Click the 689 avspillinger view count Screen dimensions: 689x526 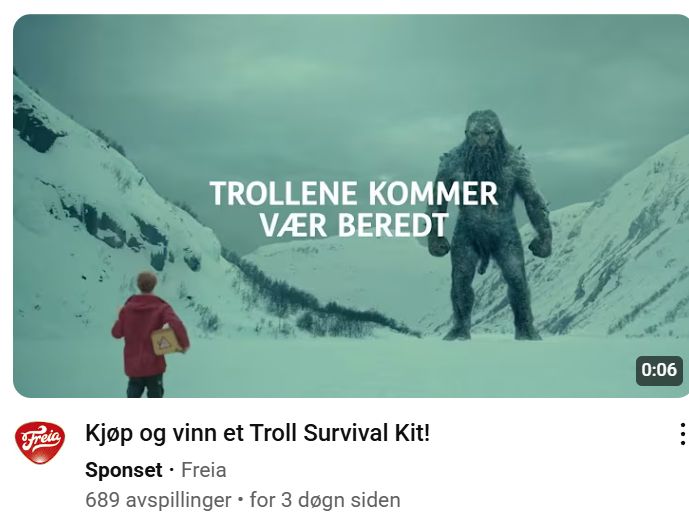point(158,500)
